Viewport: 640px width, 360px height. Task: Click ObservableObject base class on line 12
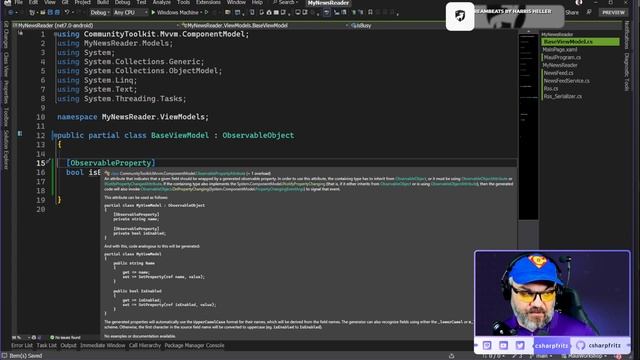click(258, 135)
